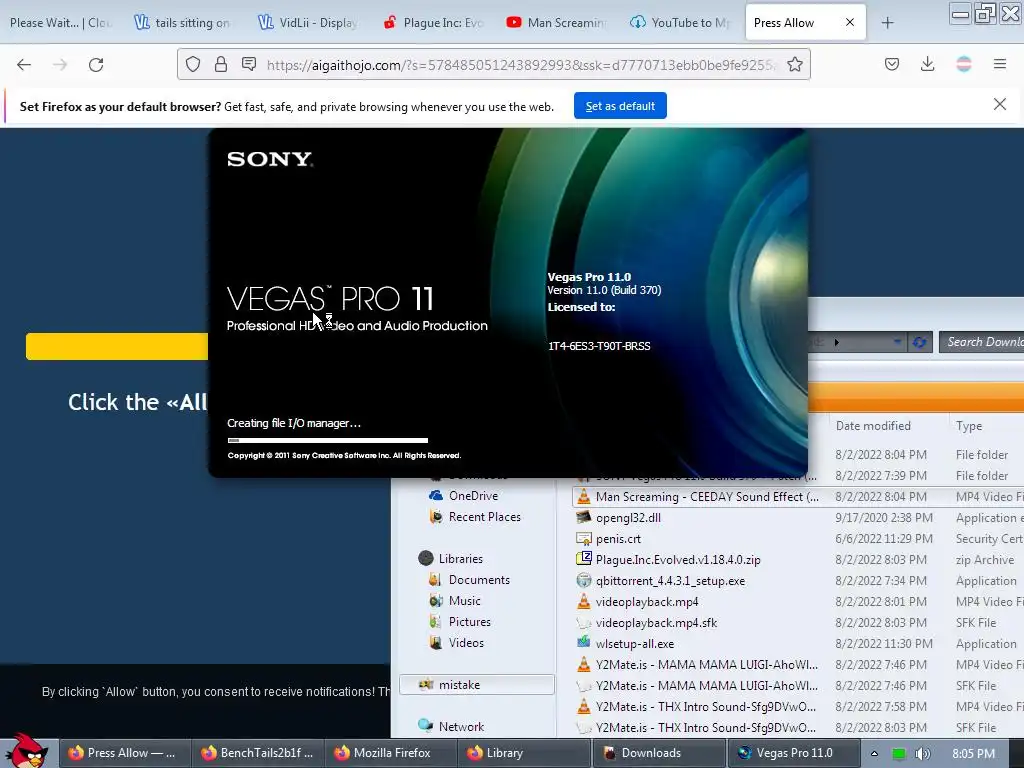This screenshot has width=1024, height=768.
Task: Select wlsetup-all.exe file
Action: (635, 643)
